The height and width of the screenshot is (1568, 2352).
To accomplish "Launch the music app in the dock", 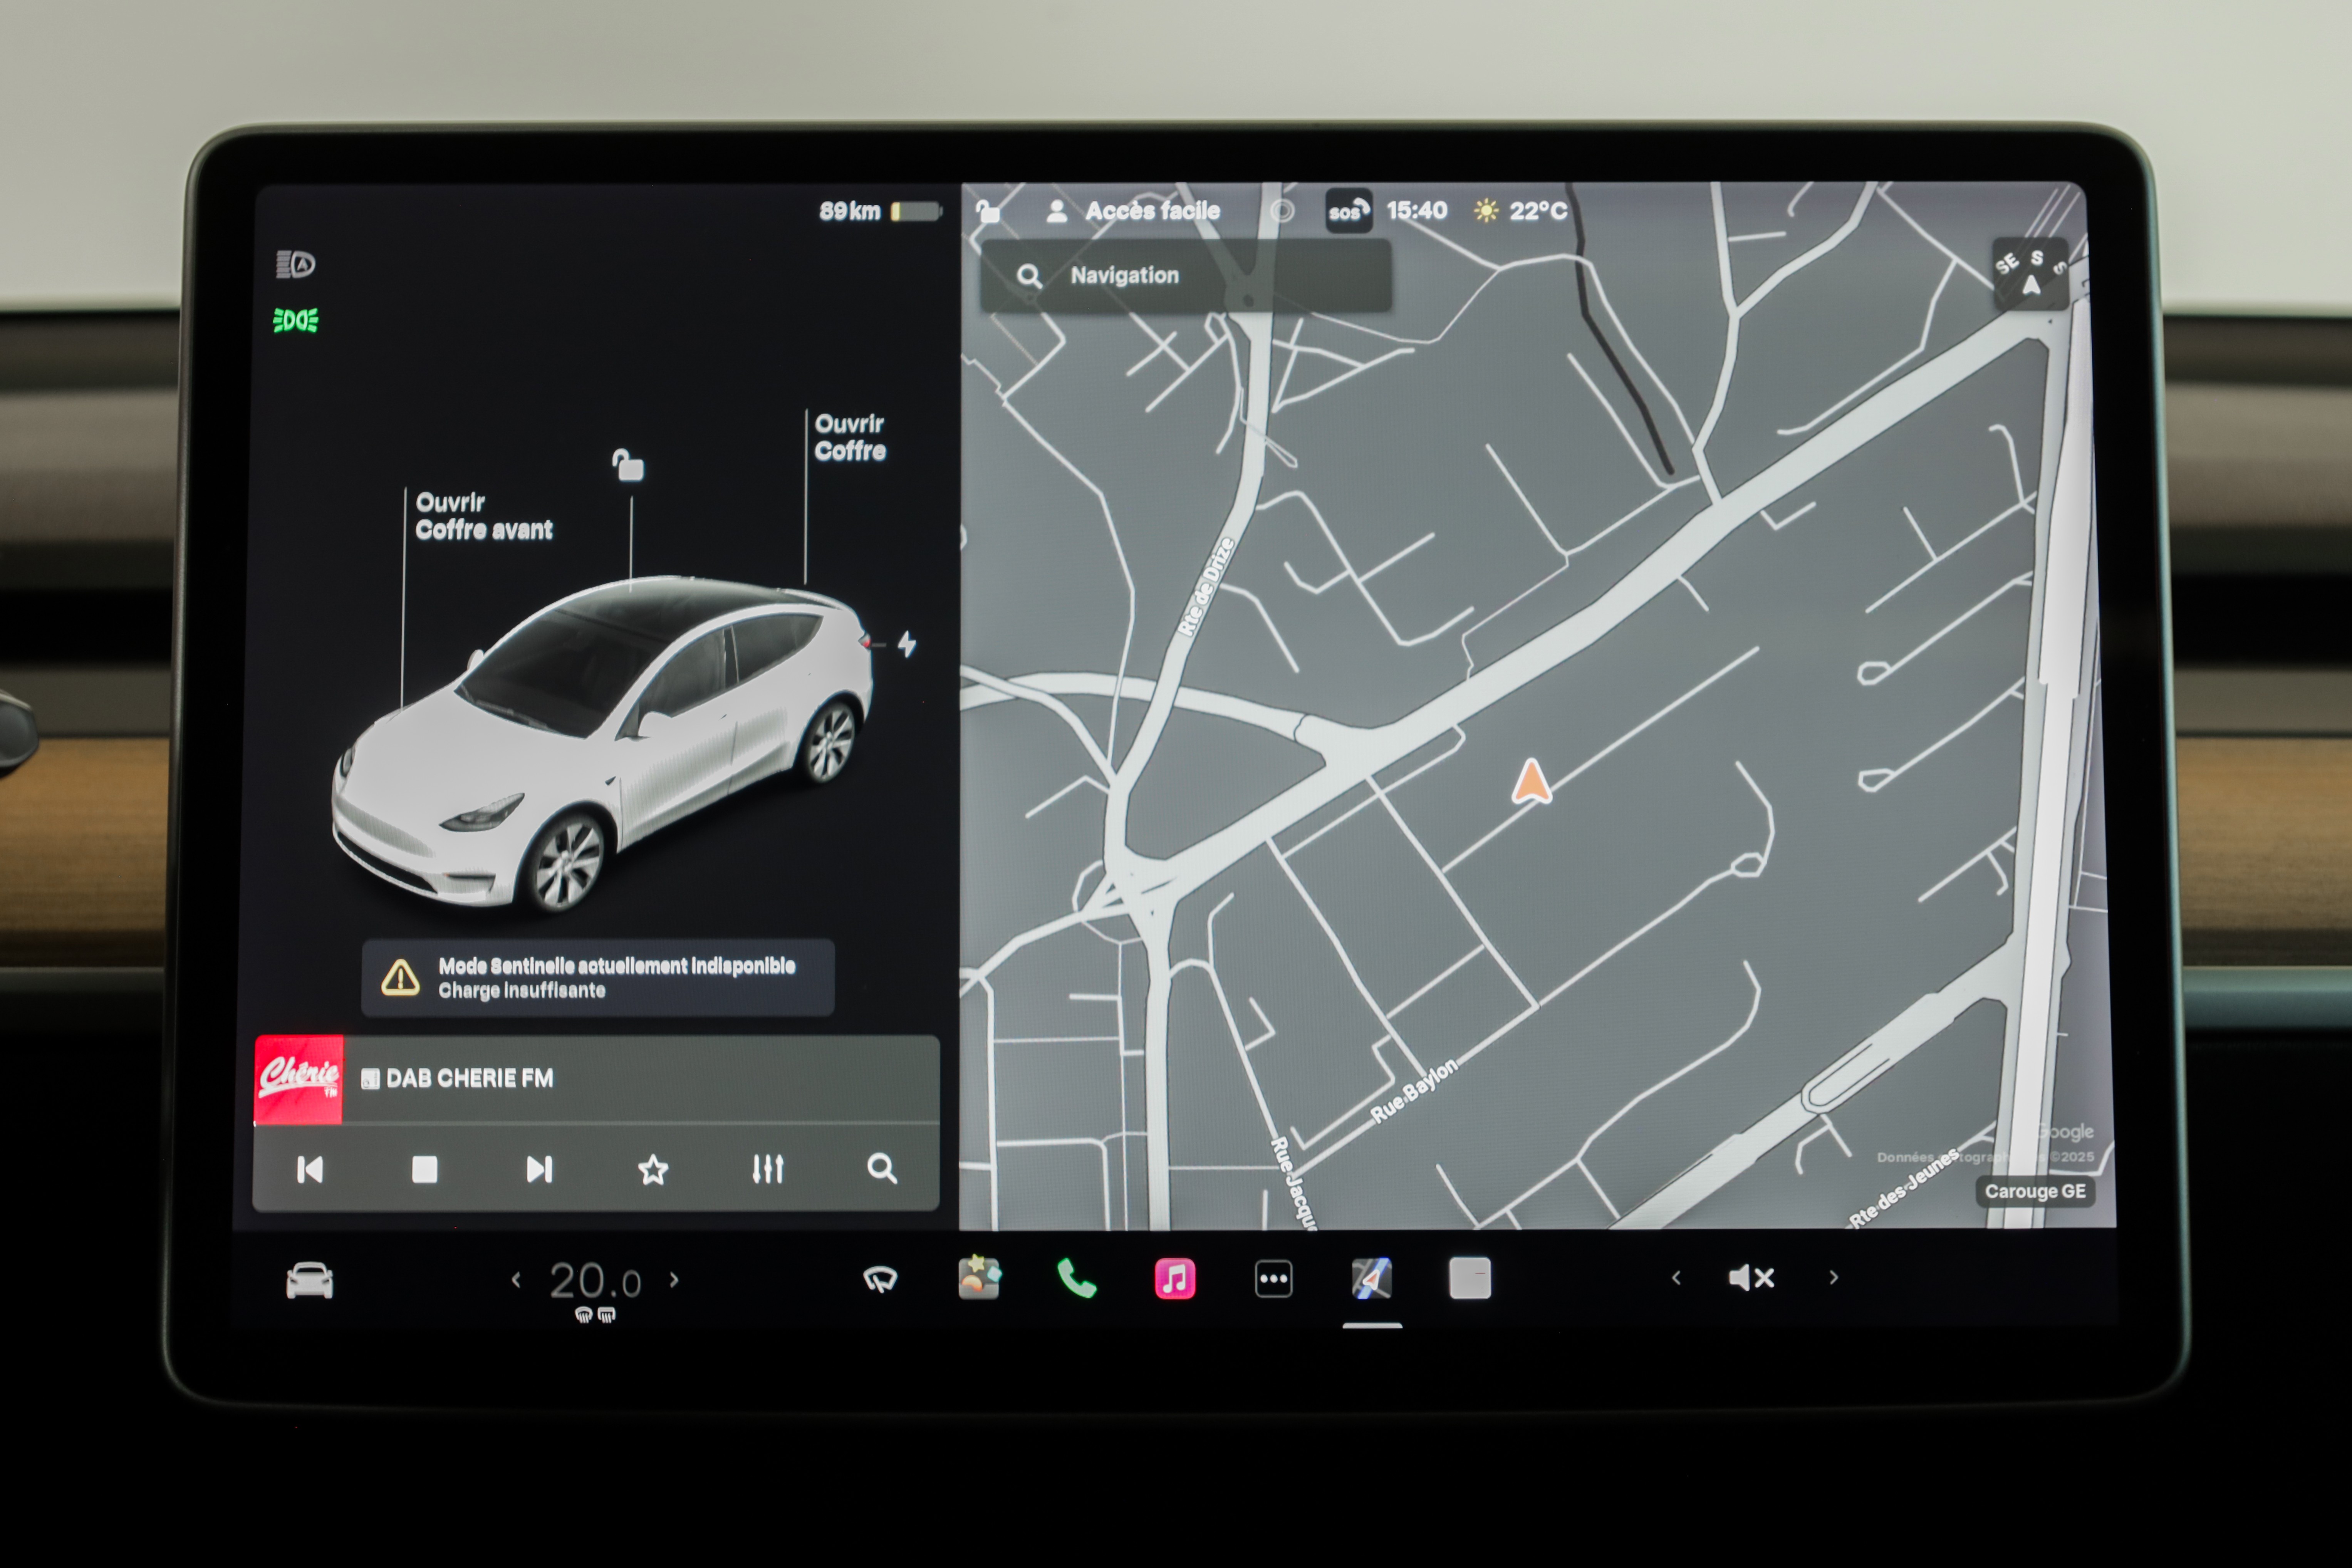I will click(1174, 1279).
